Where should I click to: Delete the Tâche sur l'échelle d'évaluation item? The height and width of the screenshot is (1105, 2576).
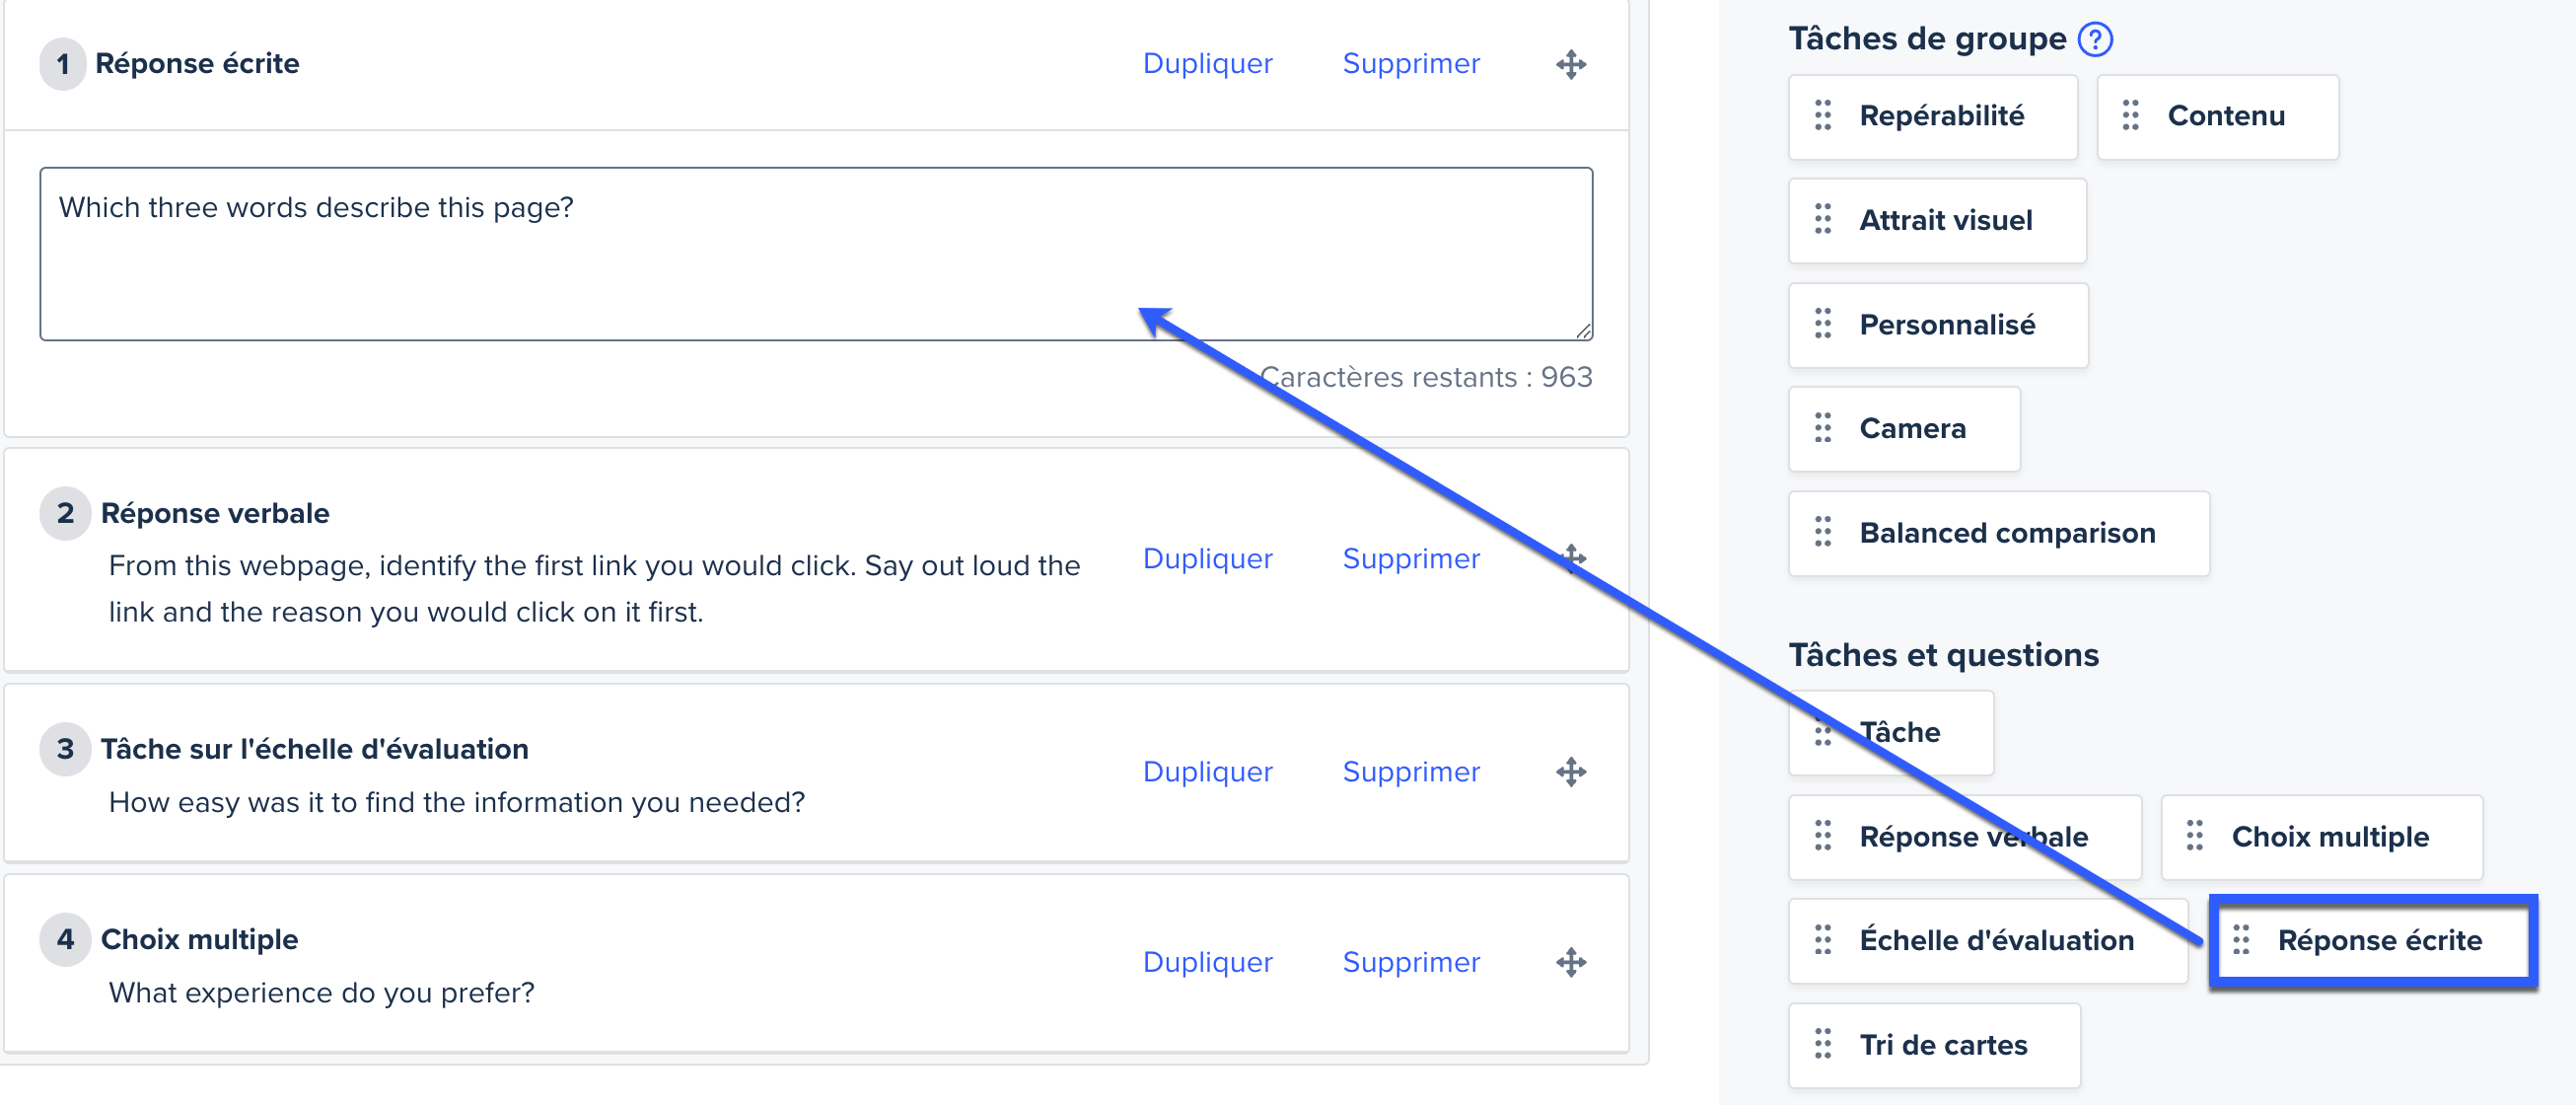(1410, 772)
